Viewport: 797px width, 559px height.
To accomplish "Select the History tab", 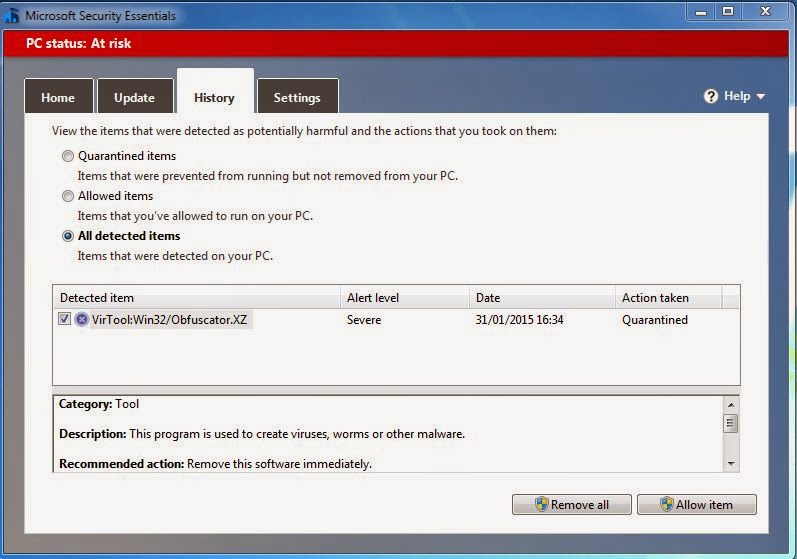I will click(215, 93).
